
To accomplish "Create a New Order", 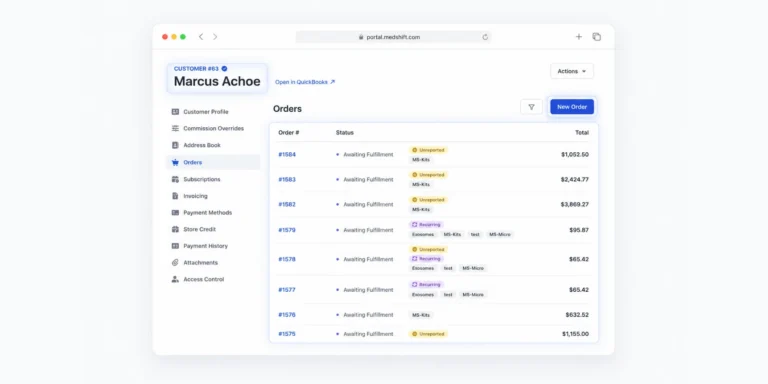I will (572, 107).
